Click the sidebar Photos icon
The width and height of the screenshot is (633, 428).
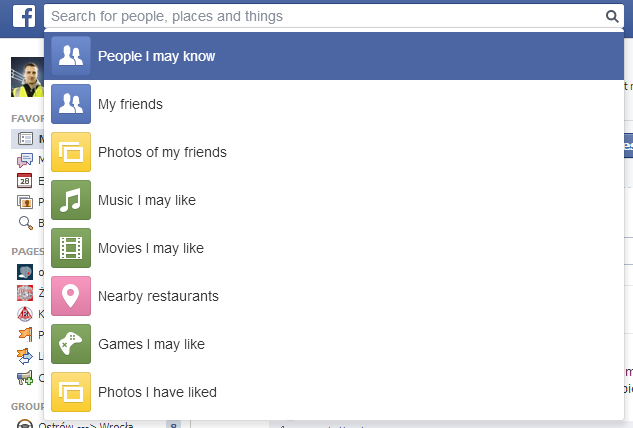25,201
